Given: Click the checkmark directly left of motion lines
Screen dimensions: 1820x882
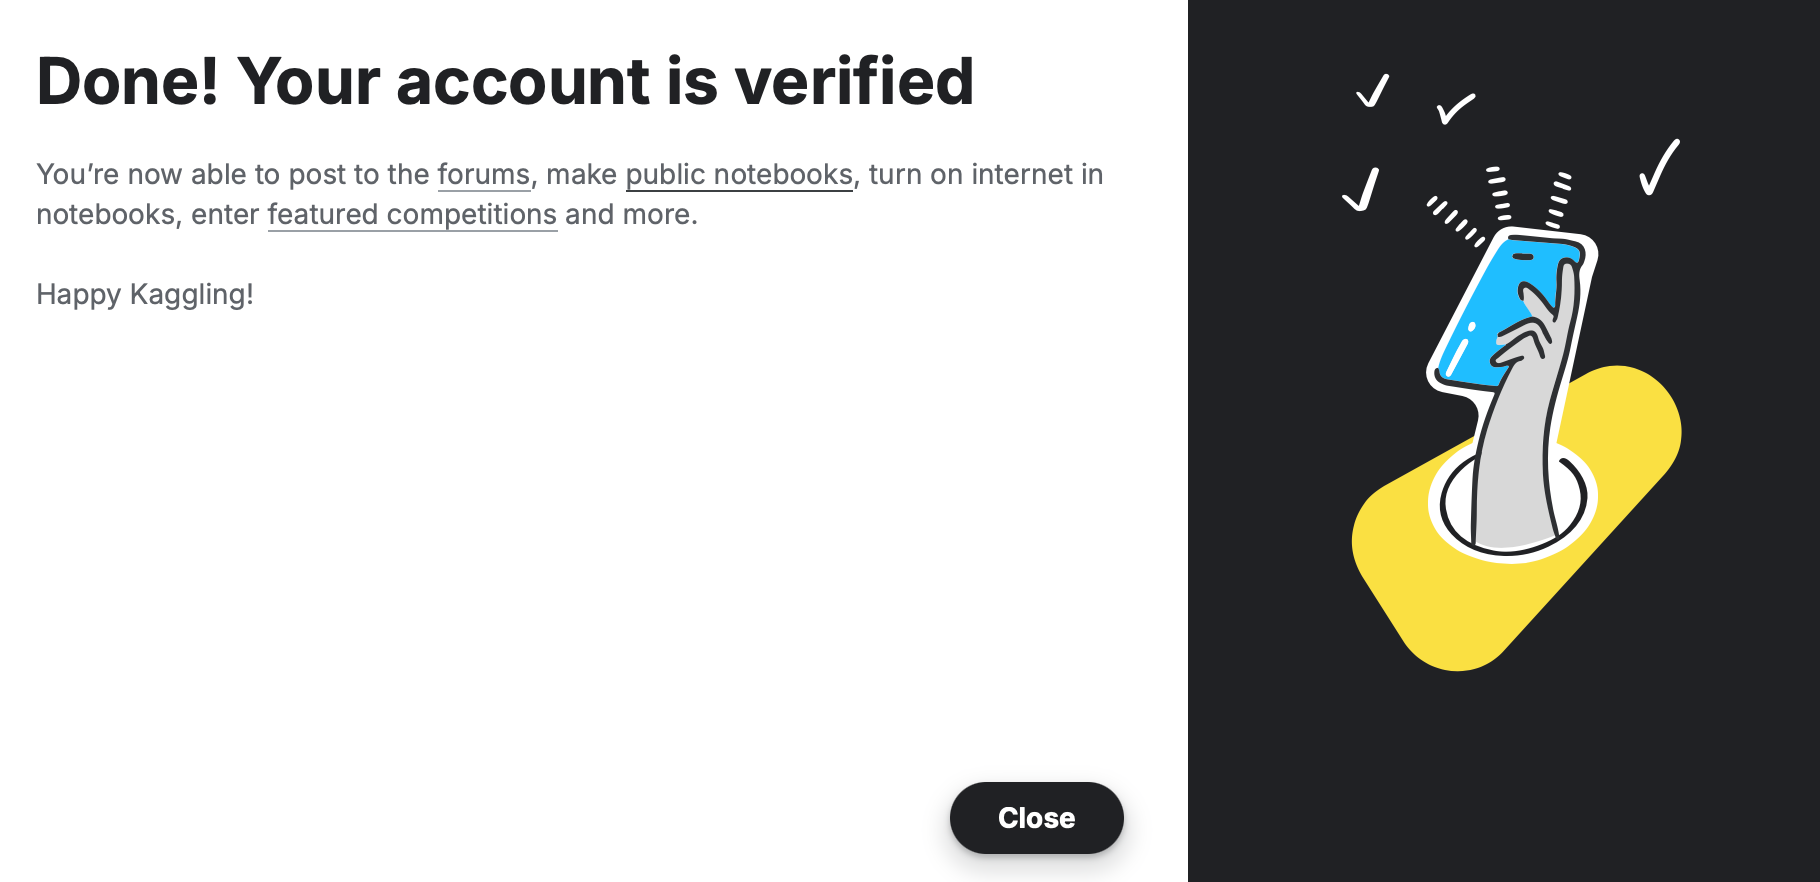Looking at the screenshot, I should [x=1362, y=189].
